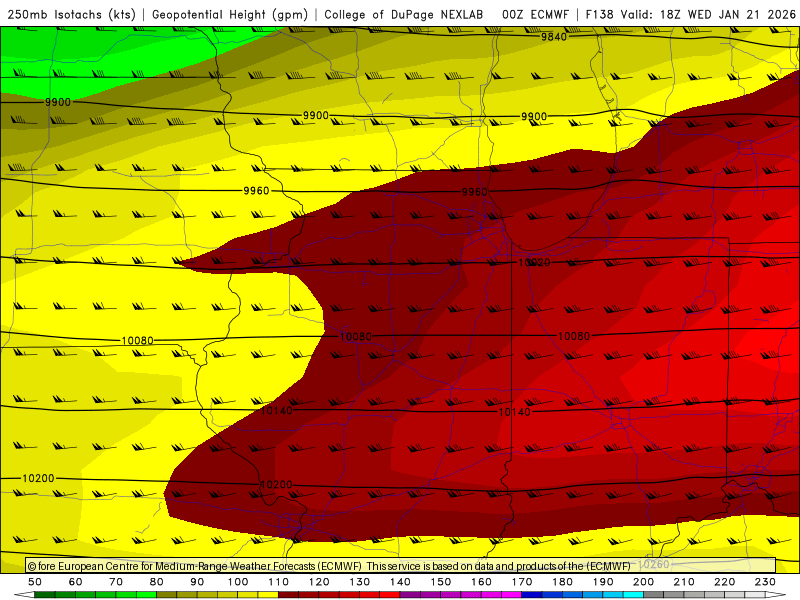The height and width of the screenshot is (600, 800).
Task: Click the 70 knot legend label
Action: [116, 582]
